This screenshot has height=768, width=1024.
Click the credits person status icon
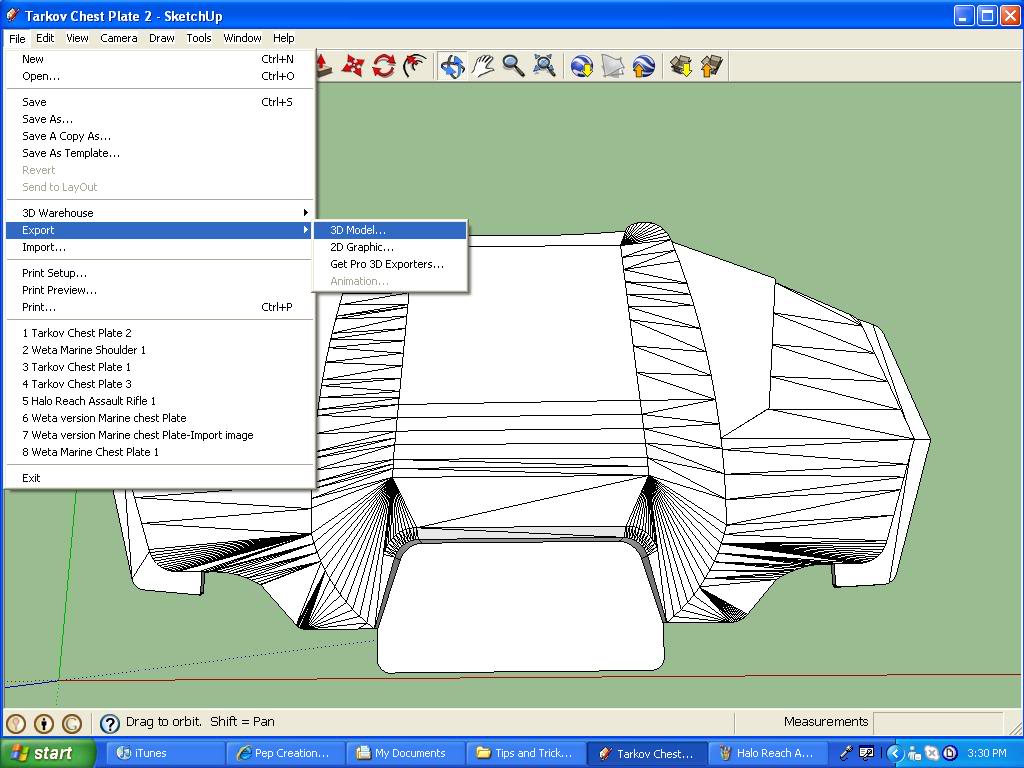click(x=44, y=723)
